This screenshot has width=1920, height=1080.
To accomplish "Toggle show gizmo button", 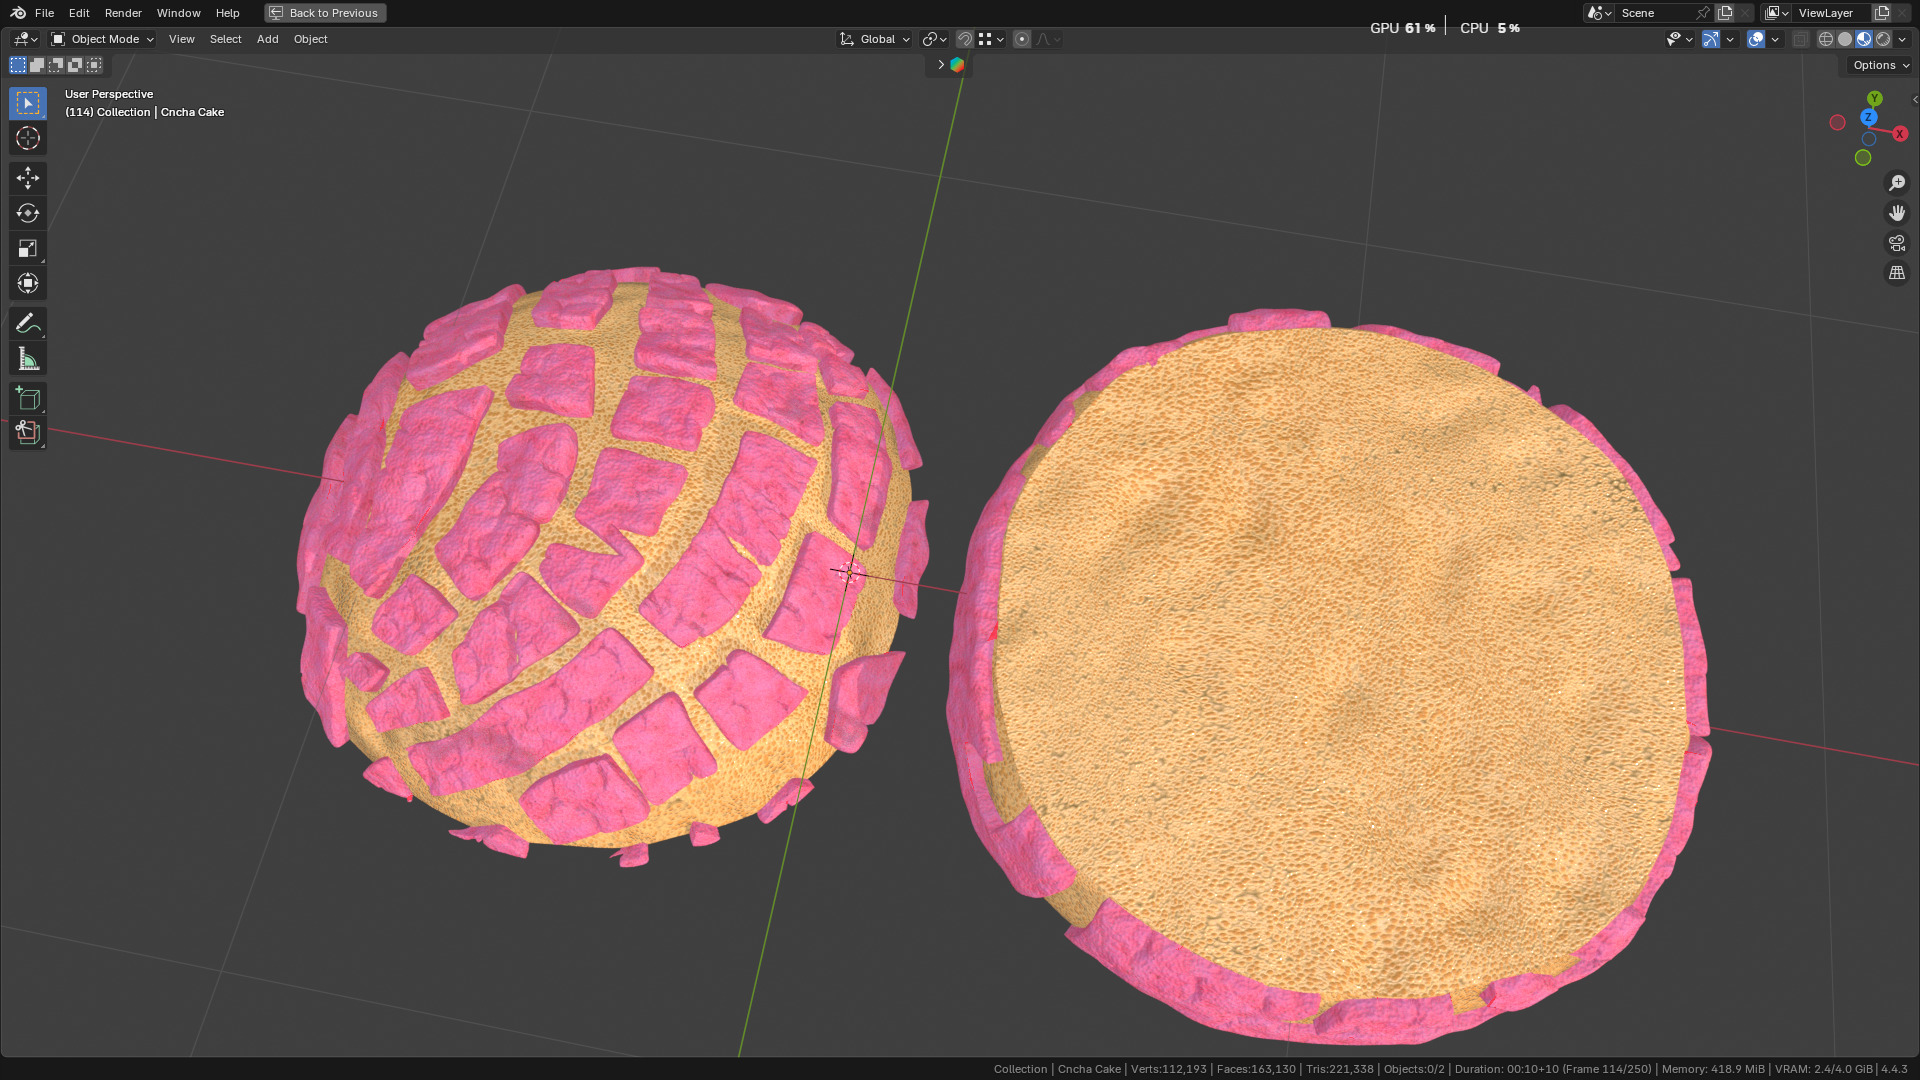I will pos(1711,39).
